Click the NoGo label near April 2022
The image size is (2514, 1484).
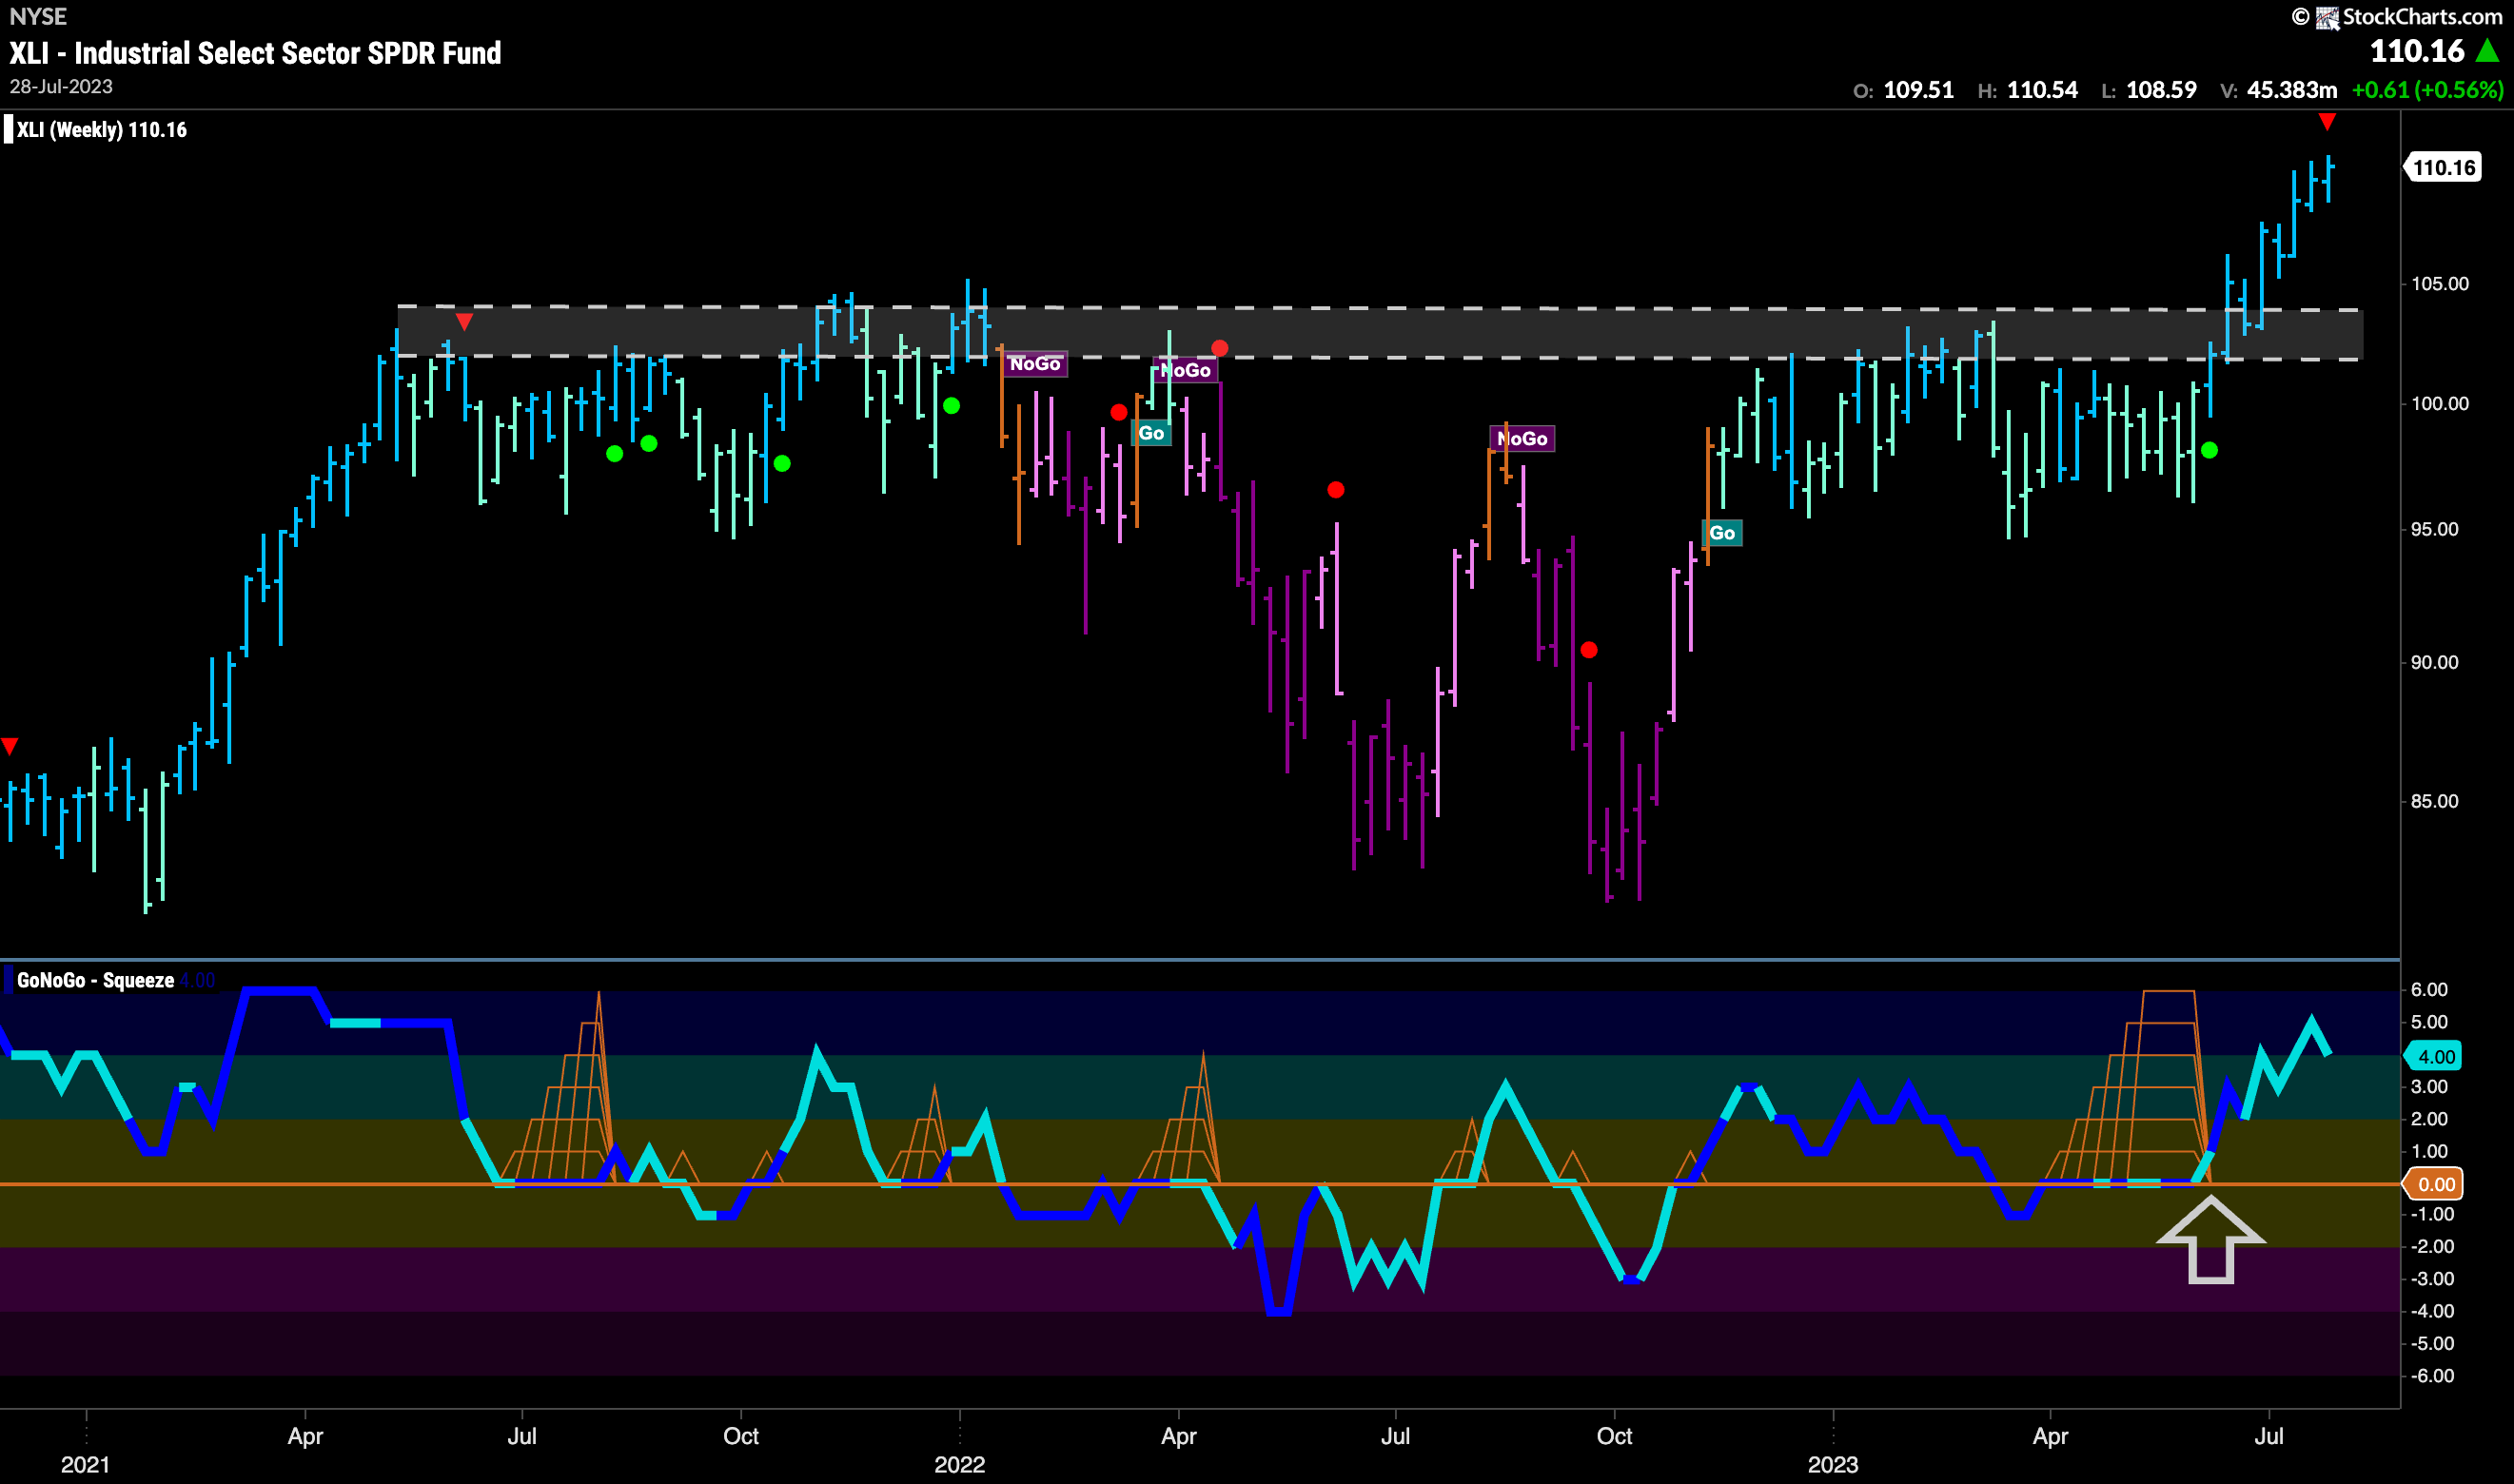point(1186,371)
